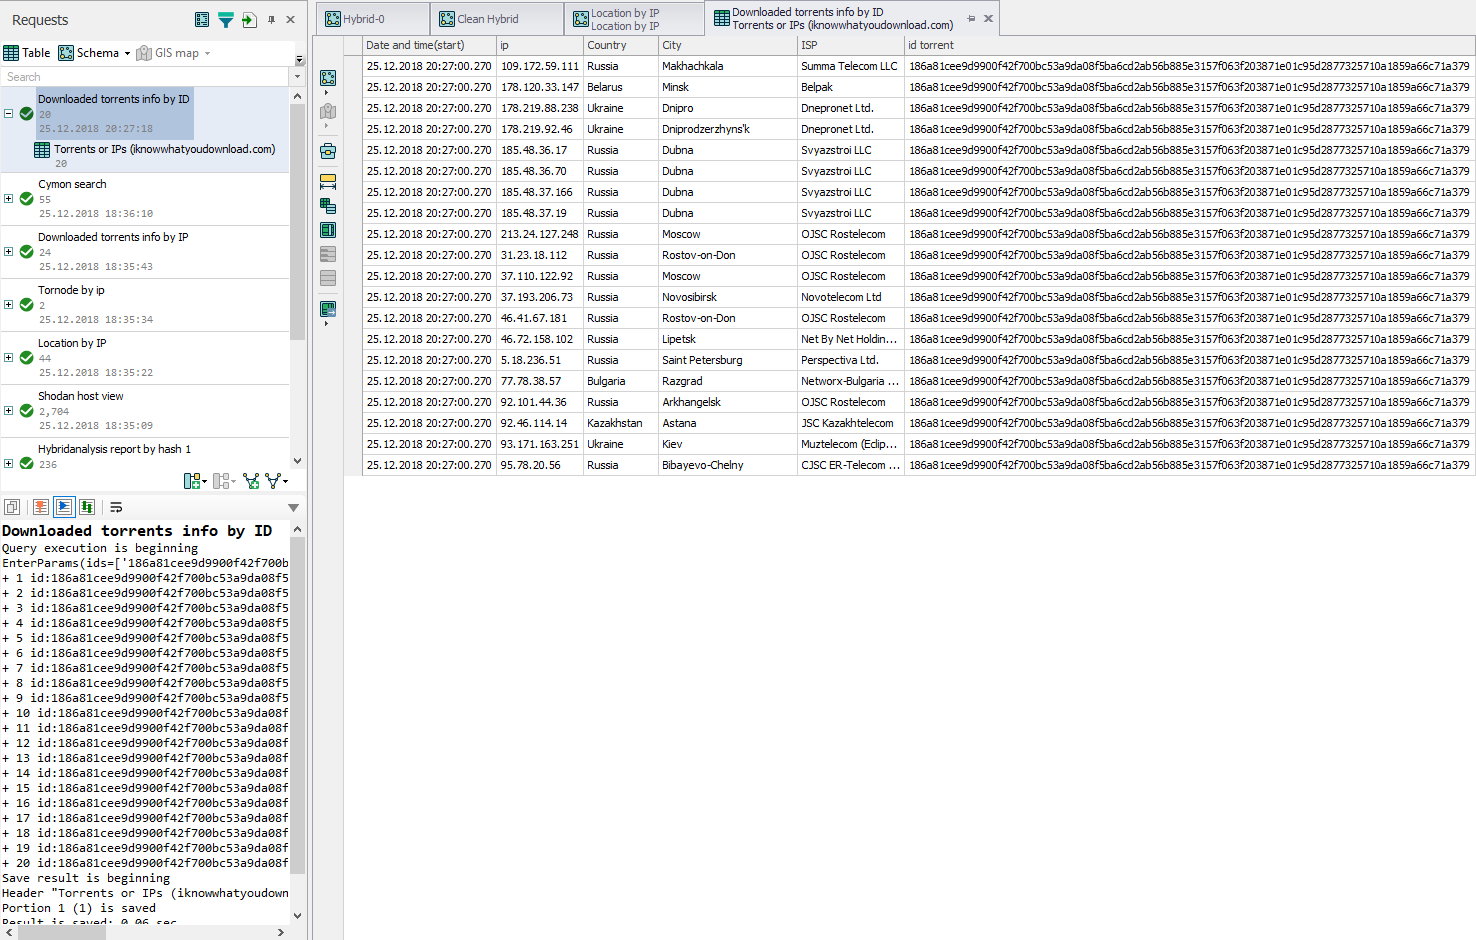Click the Schema view button
This screenshot has height=940, width=1476.
(89, 53)
